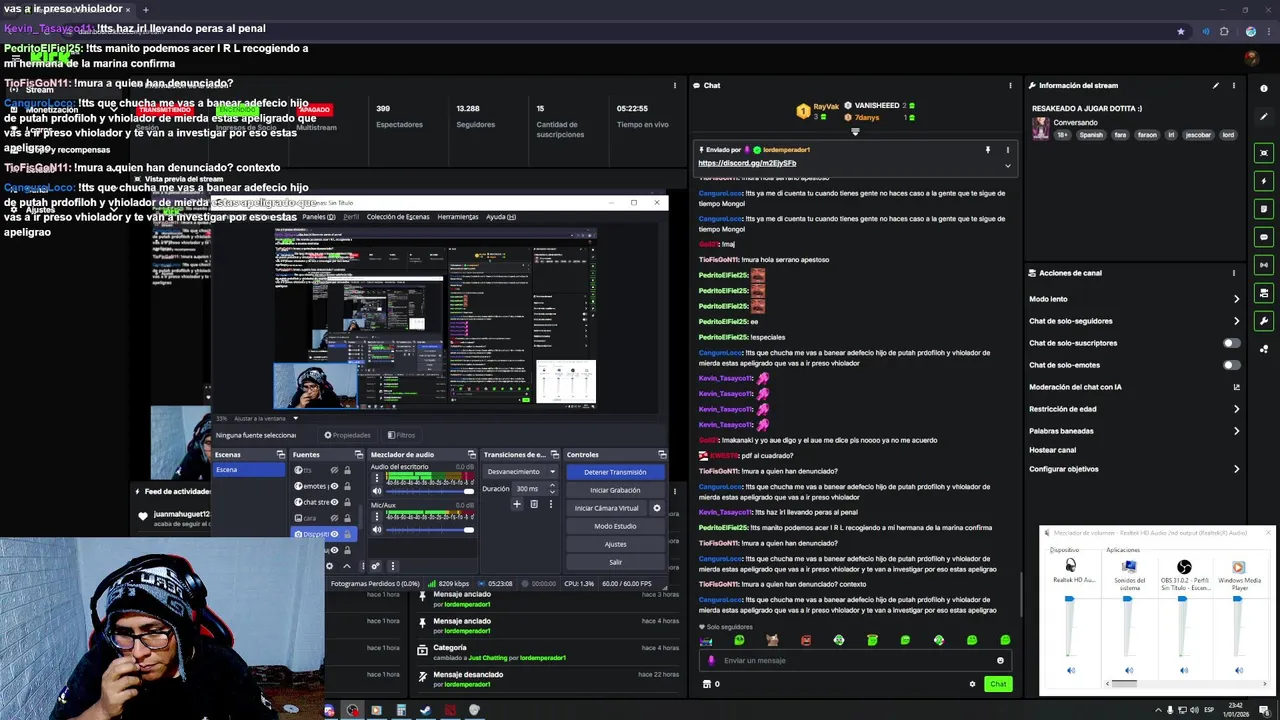Image resolution: width=1280 pixels, height=720 pixels.
Task: Collapse pinned message chevron in chat
Action: click(1007, 165)
